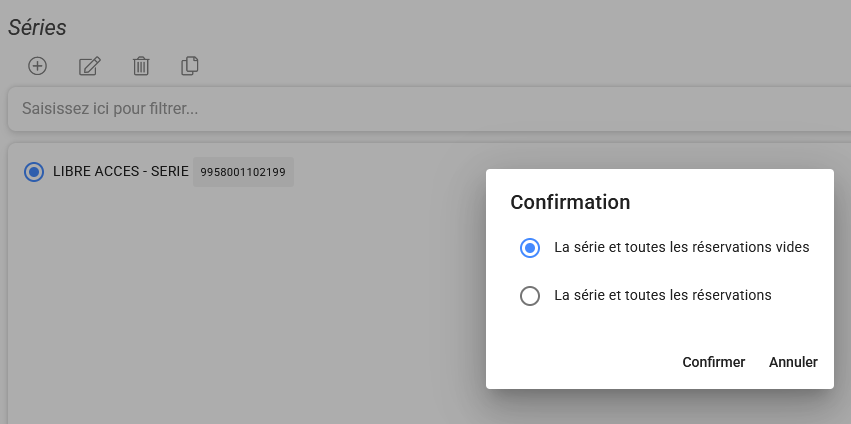Image resolution: width=851 pixels, height=424 pixels.
Task: Click the delete series trash icon
Action: [141, 66]
